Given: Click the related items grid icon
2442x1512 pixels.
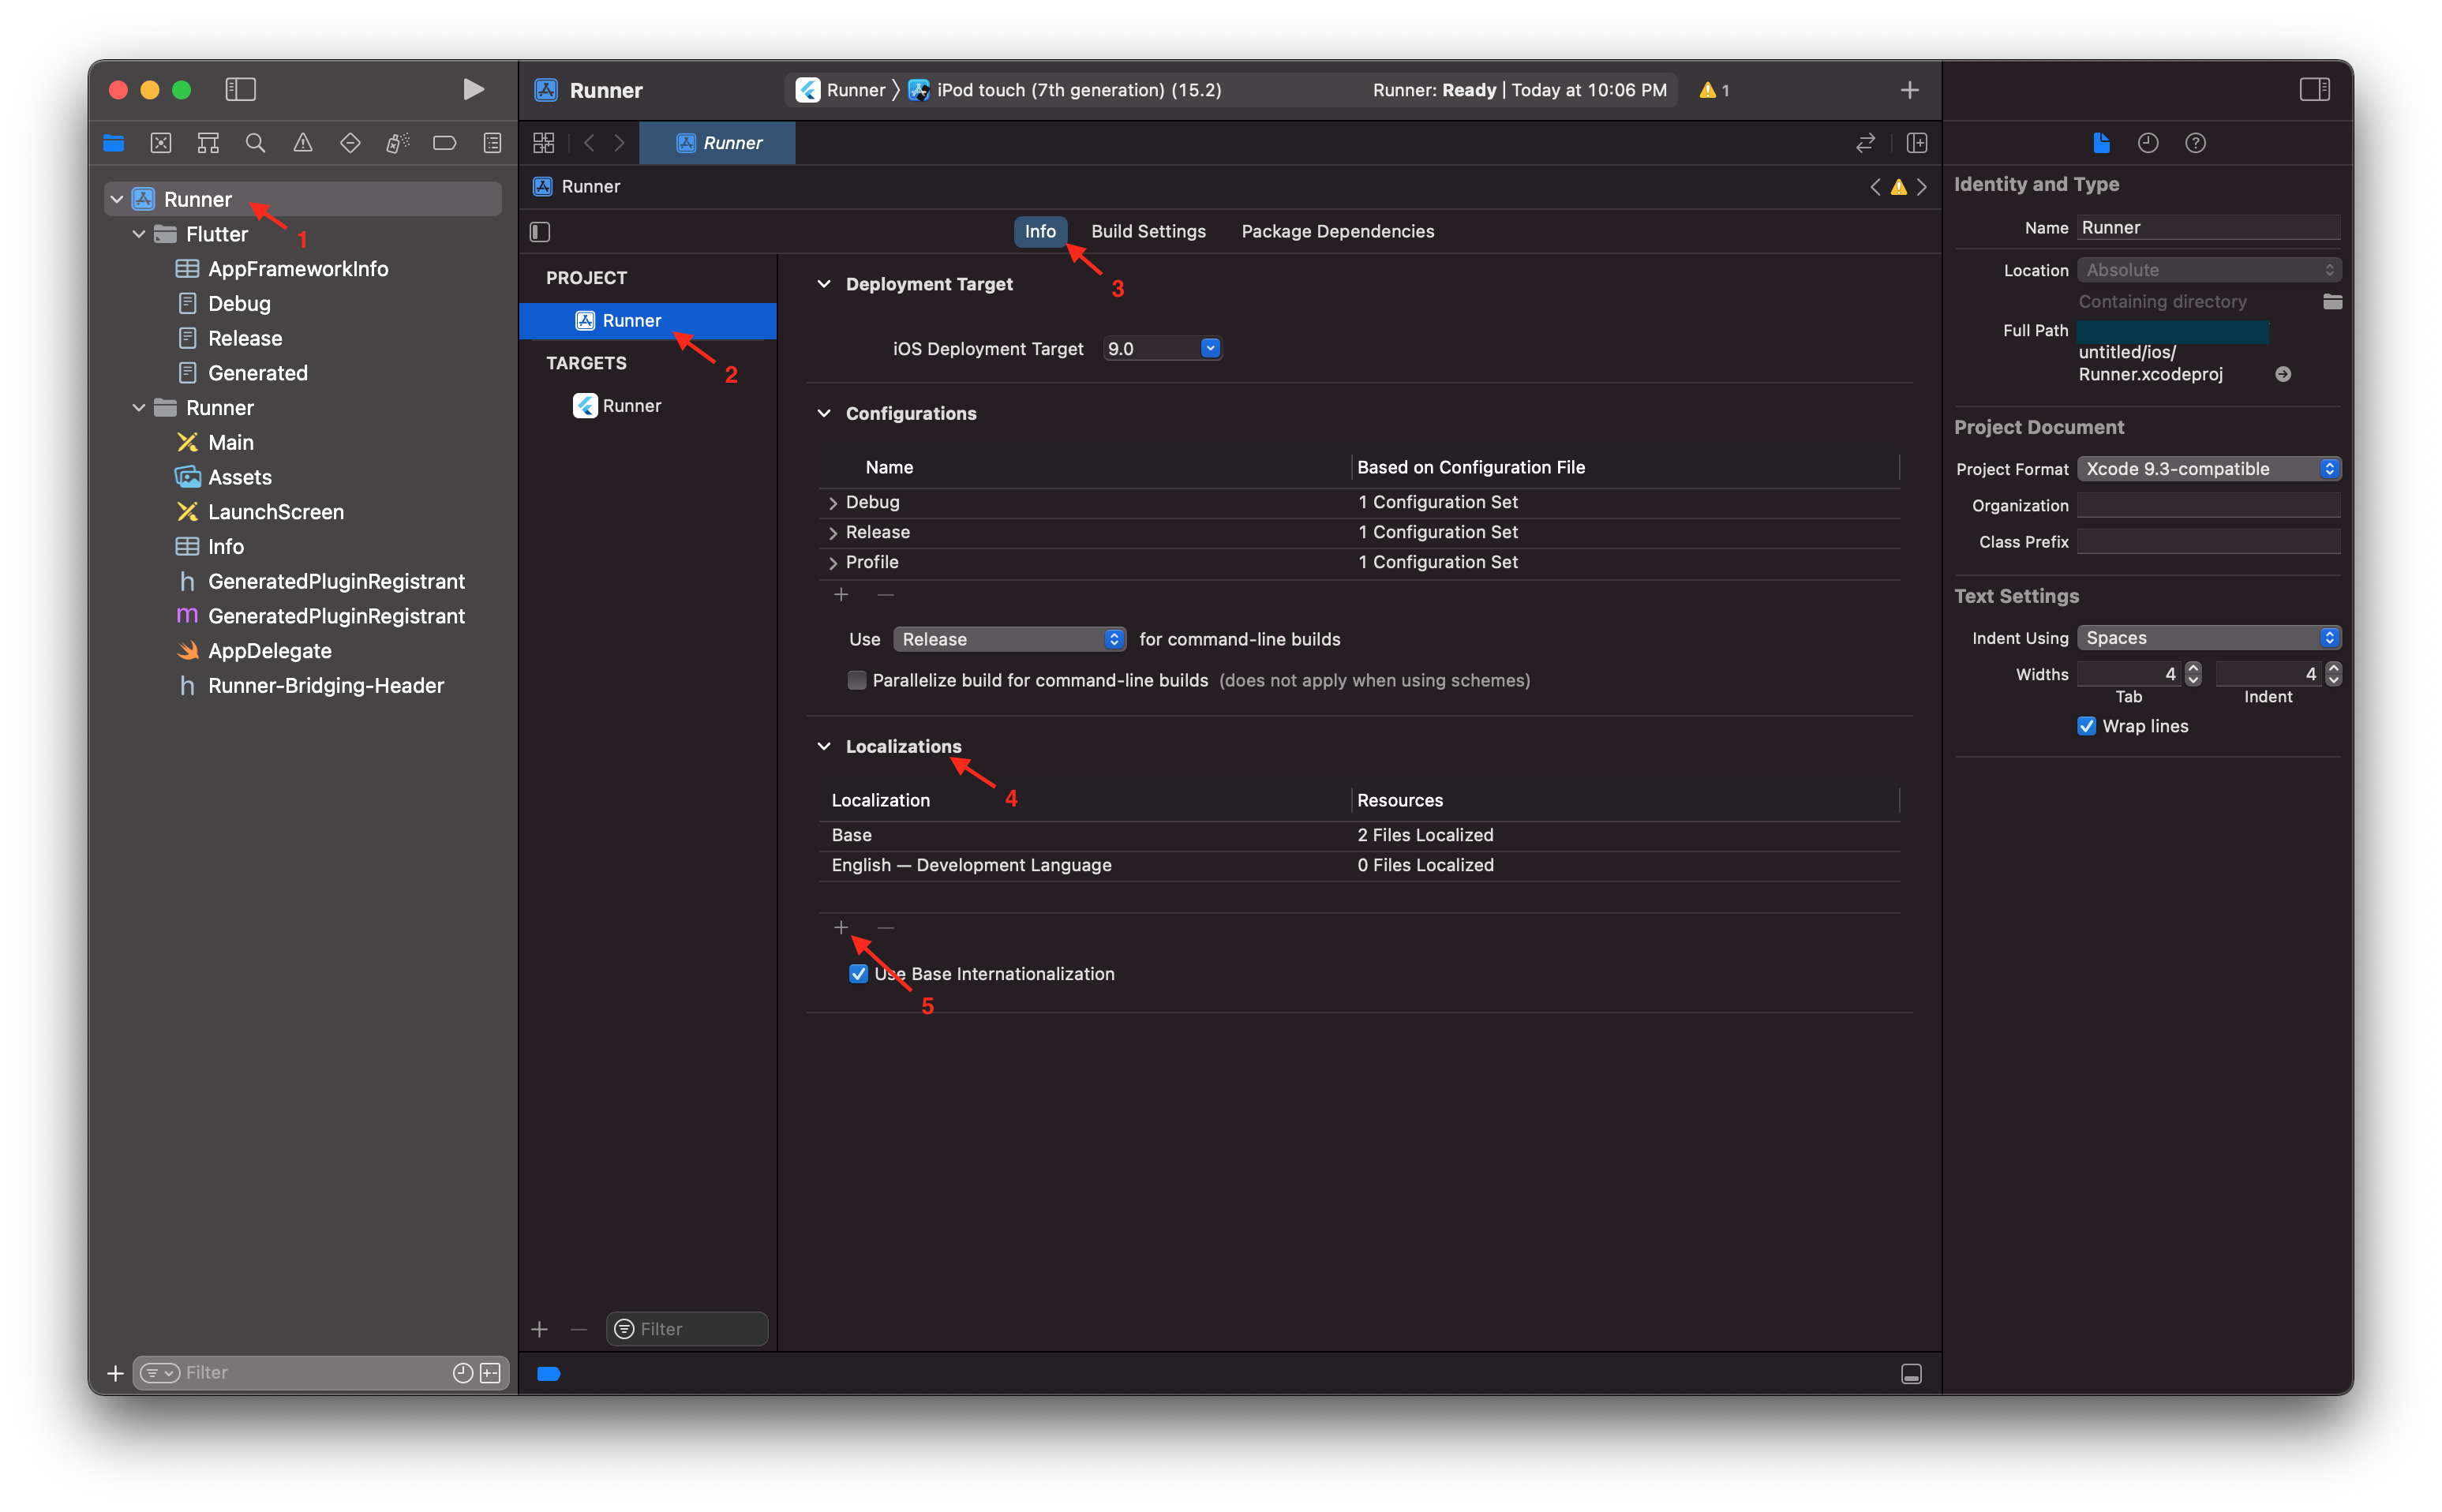Looking at the screenshot, I should pos(543,143).
